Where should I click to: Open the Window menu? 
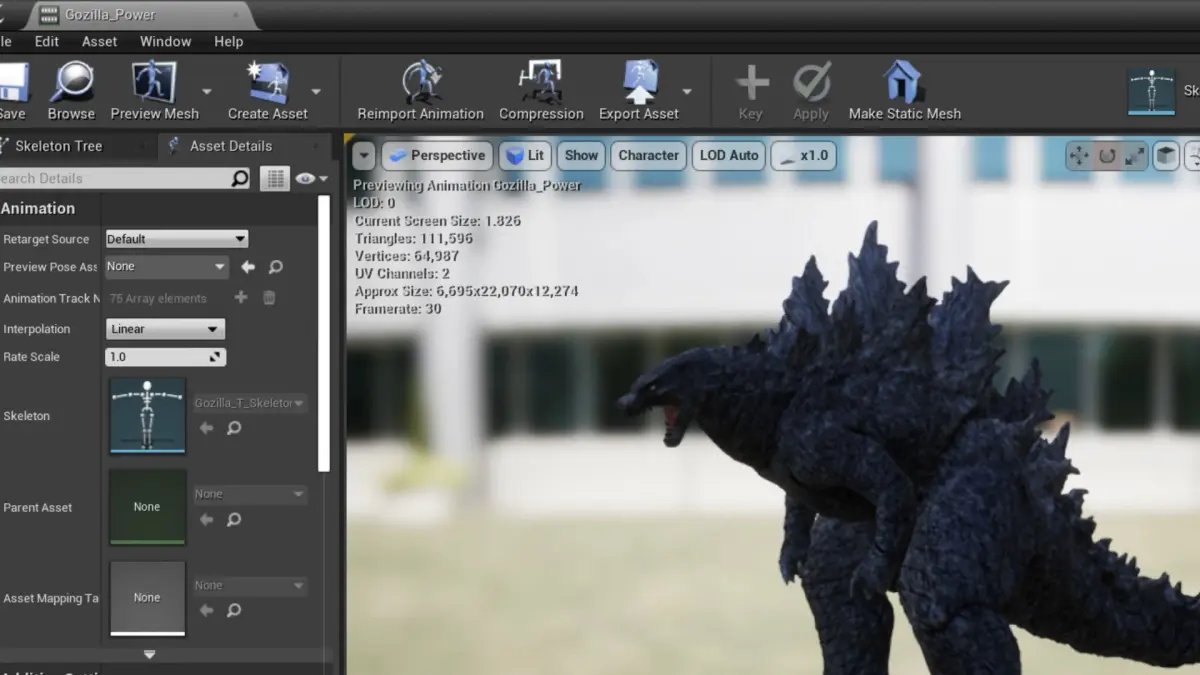165,41
